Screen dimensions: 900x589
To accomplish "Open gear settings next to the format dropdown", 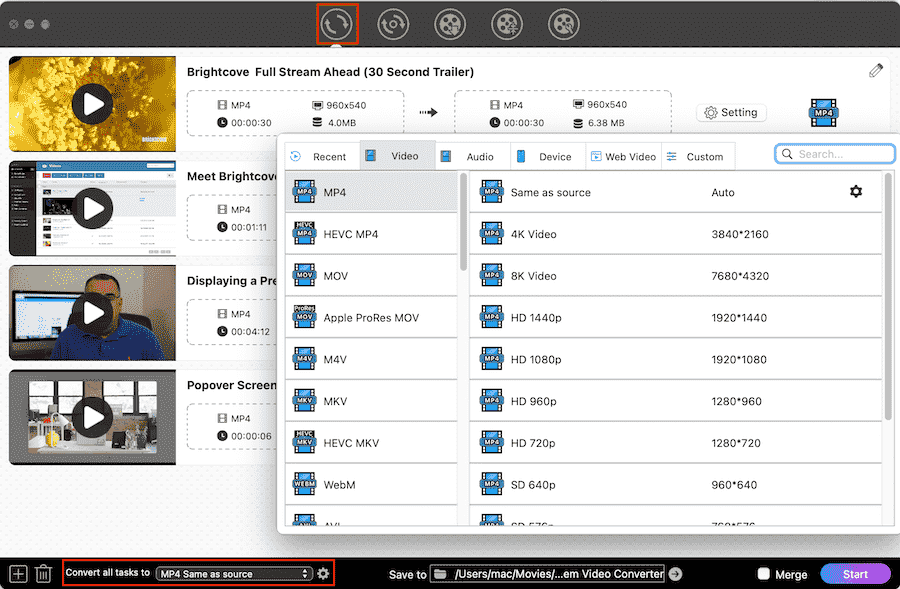I will pos(323,574).
